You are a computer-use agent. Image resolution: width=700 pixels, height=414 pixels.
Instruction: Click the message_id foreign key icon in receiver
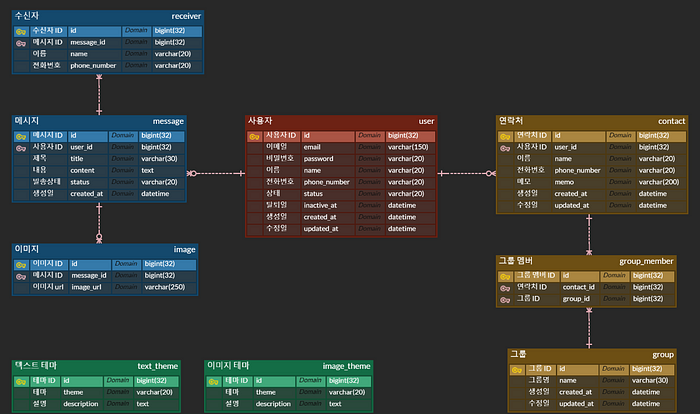(21, 43)
